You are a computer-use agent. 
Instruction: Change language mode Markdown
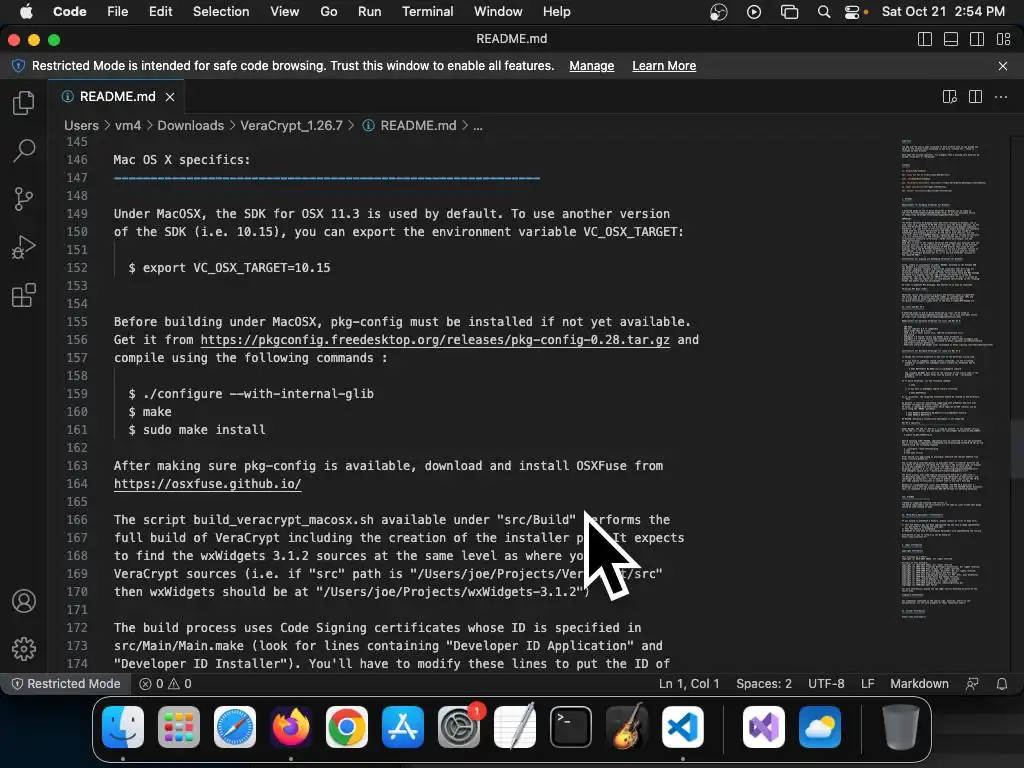pos(919,684)
